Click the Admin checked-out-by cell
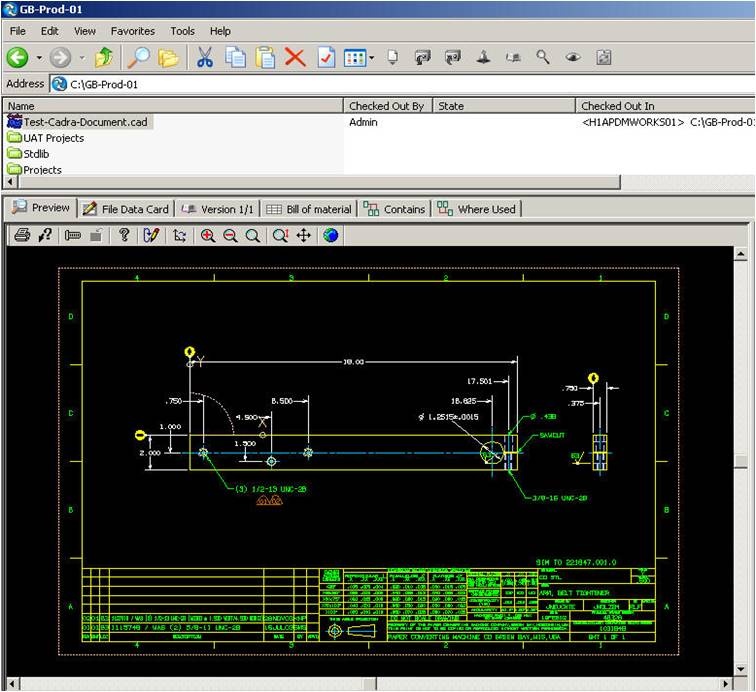The width and height of the screenshot is (756, 692). tap(363, 122)
